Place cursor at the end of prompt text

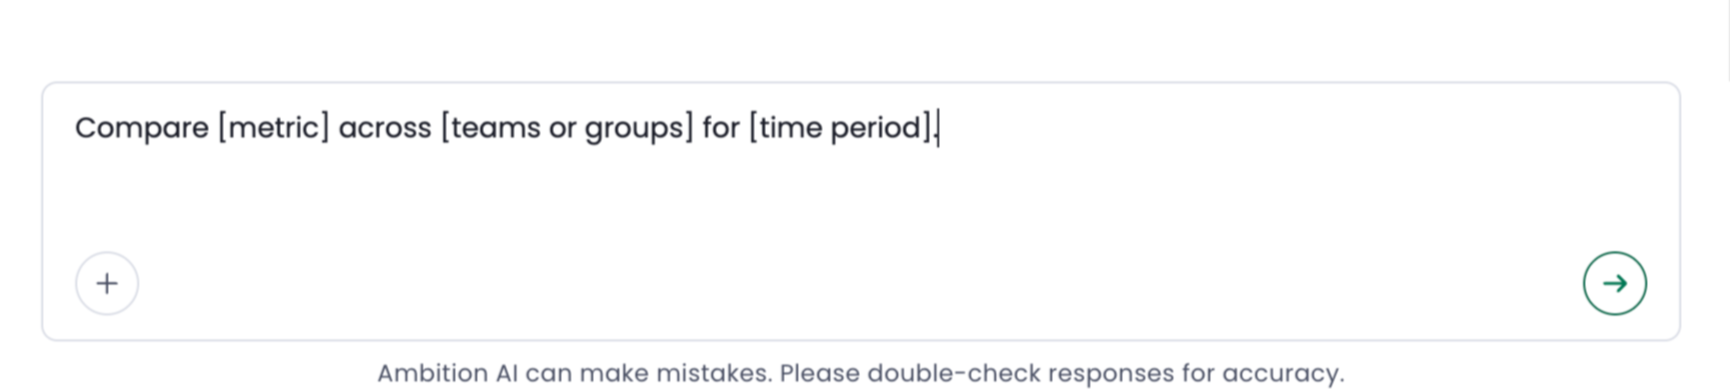939,128
